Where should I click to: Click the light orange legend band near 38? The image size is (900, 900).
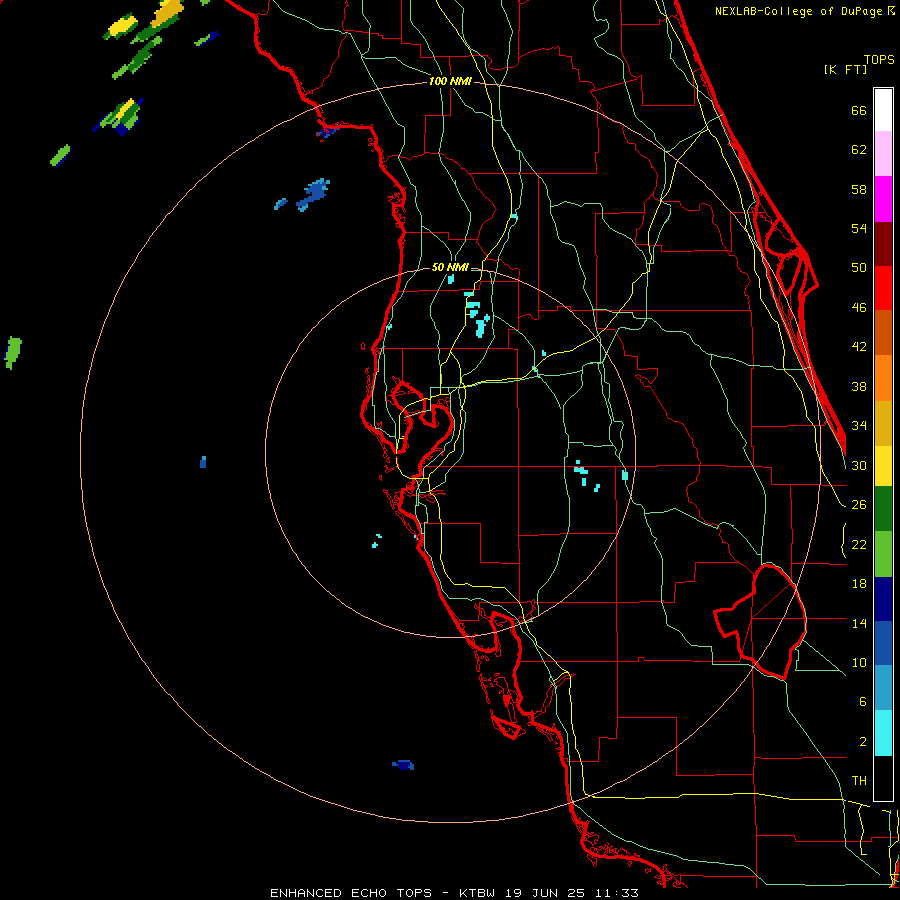pyautogui.click(x=883, y=378)
